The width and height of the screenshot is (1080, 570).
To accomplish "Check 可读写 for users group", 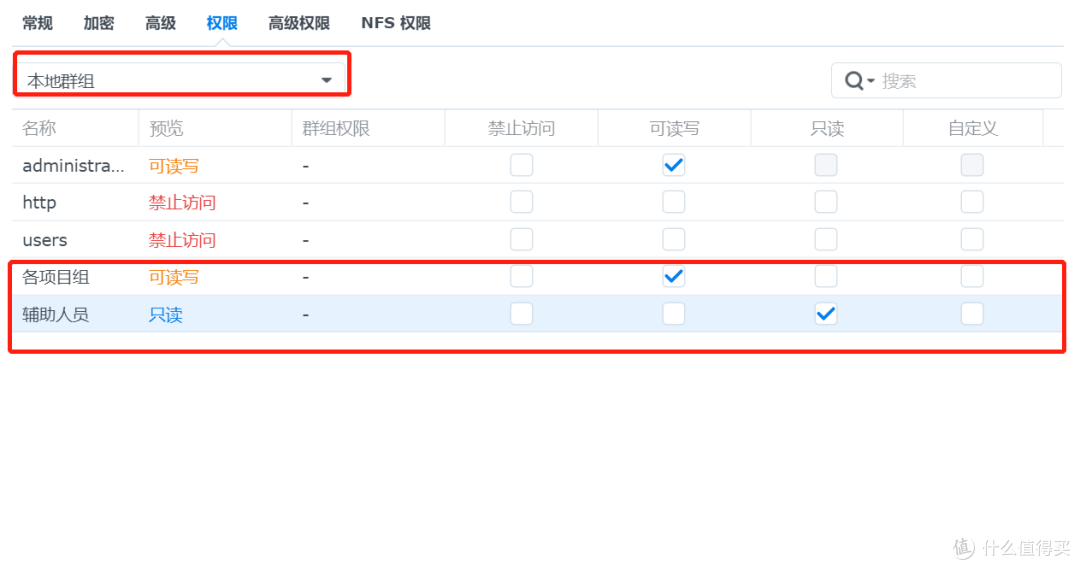I will 674,240.
